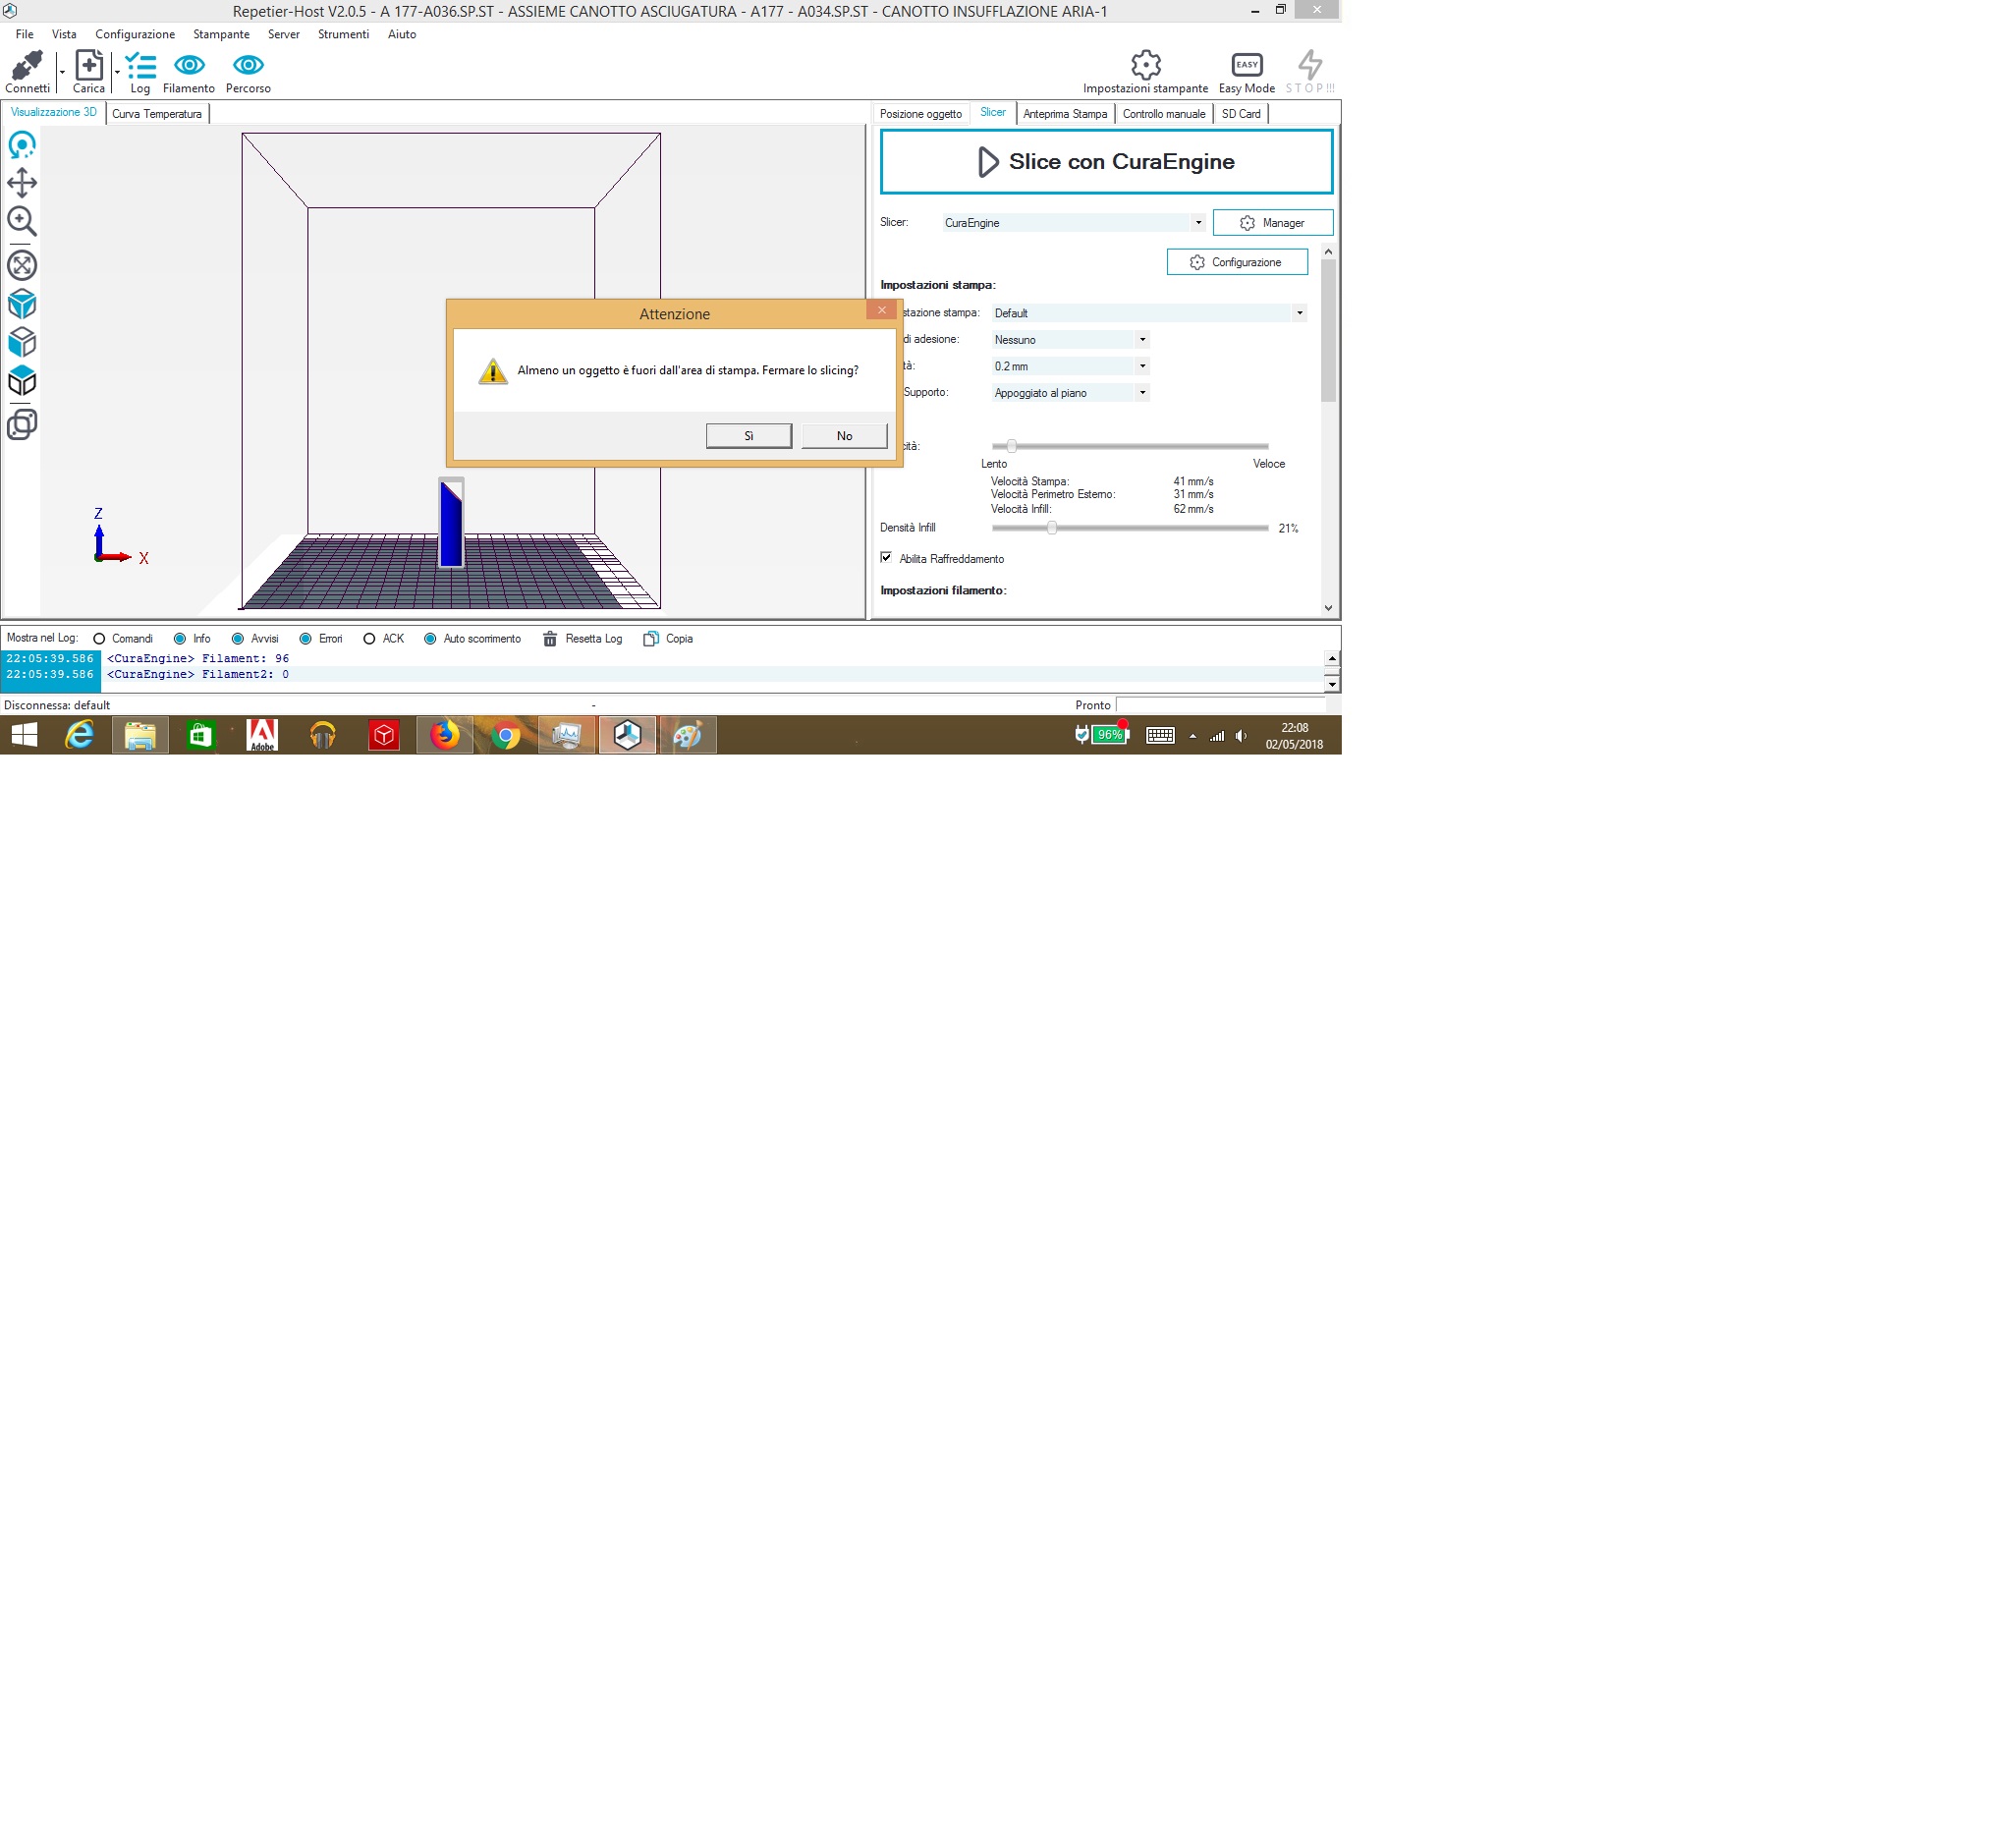Expand the Carica dropdown arrow
The height and width of the screenshot is (1848, 1996).
click(x=117, y=72)
